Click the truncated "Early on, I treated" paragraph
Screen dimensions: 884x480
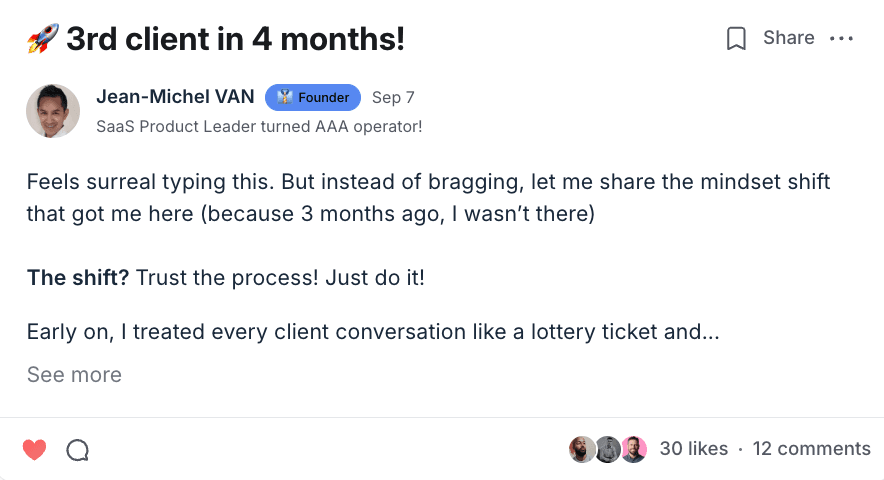373,332
